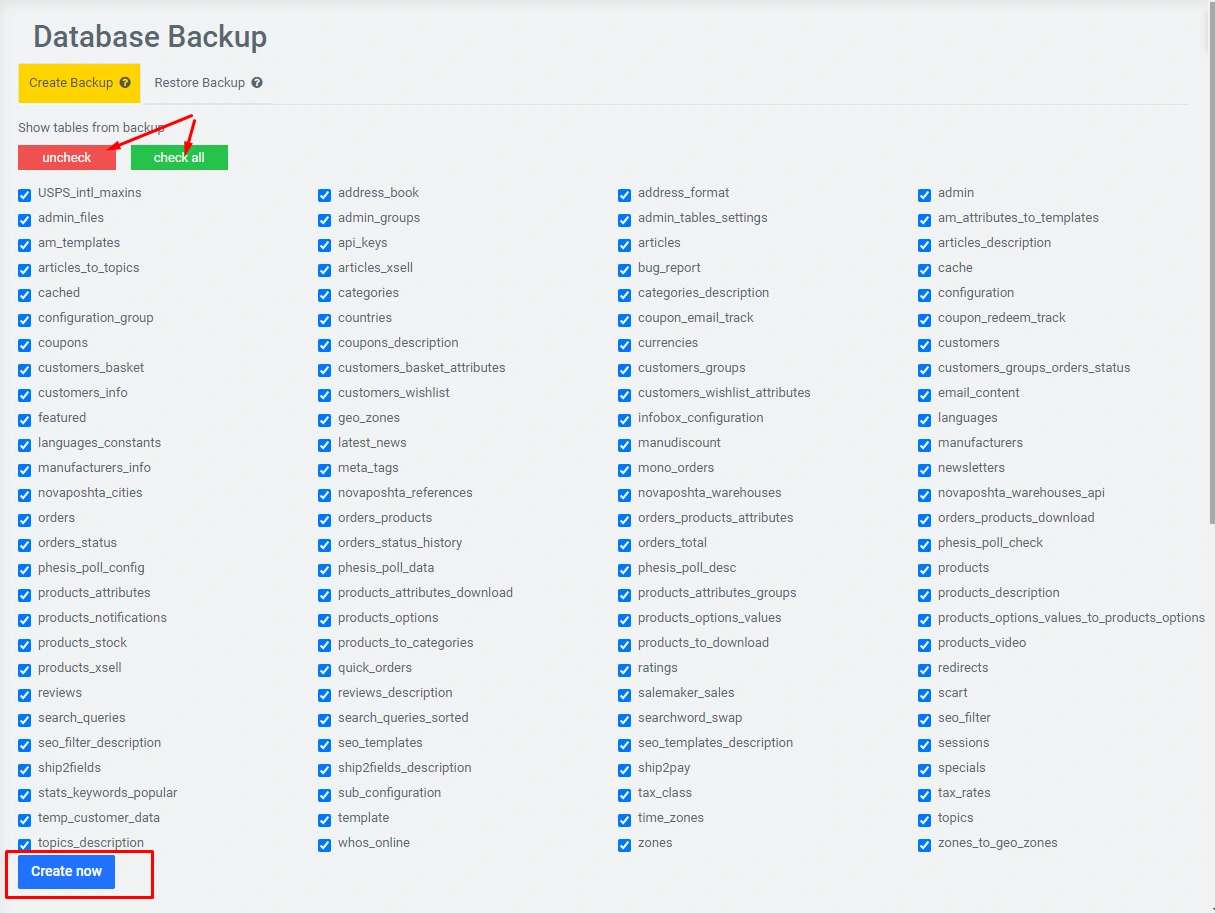
Task: Deselect the bug_report table checkbox
Action: (x=625, y=269)
